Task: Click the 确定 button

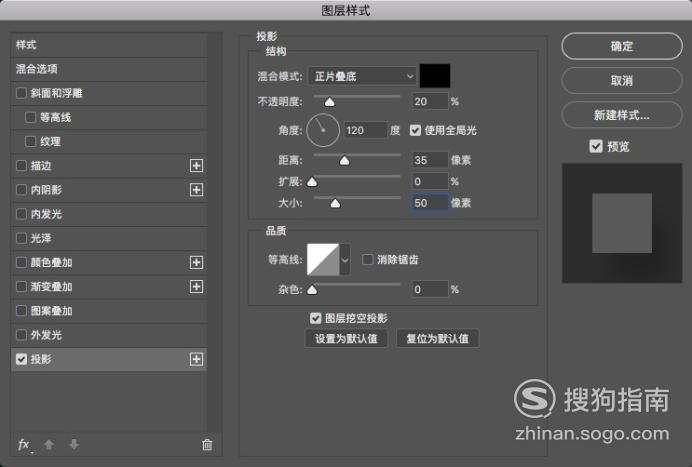Action: 622,46
